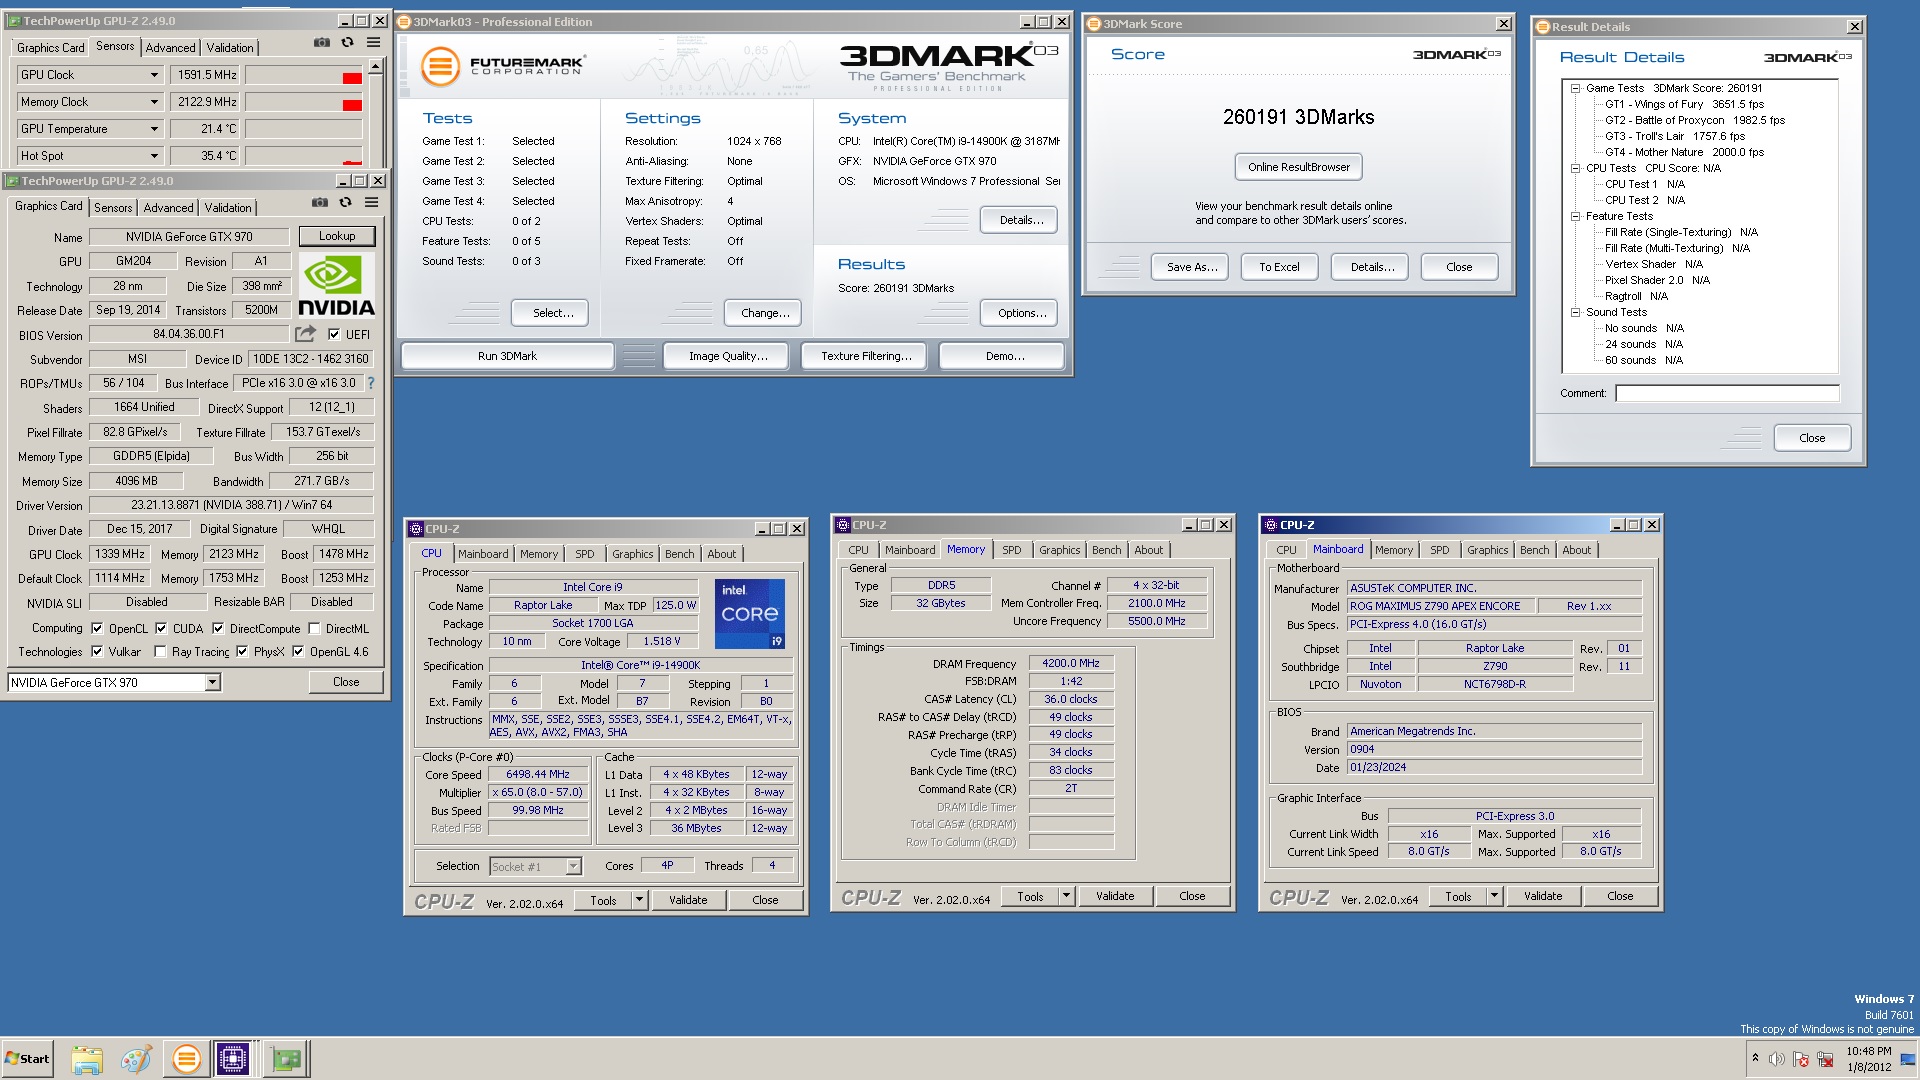
Task: Open Bench tab in CPU-Z Mainboard window
Action: 1534,550
